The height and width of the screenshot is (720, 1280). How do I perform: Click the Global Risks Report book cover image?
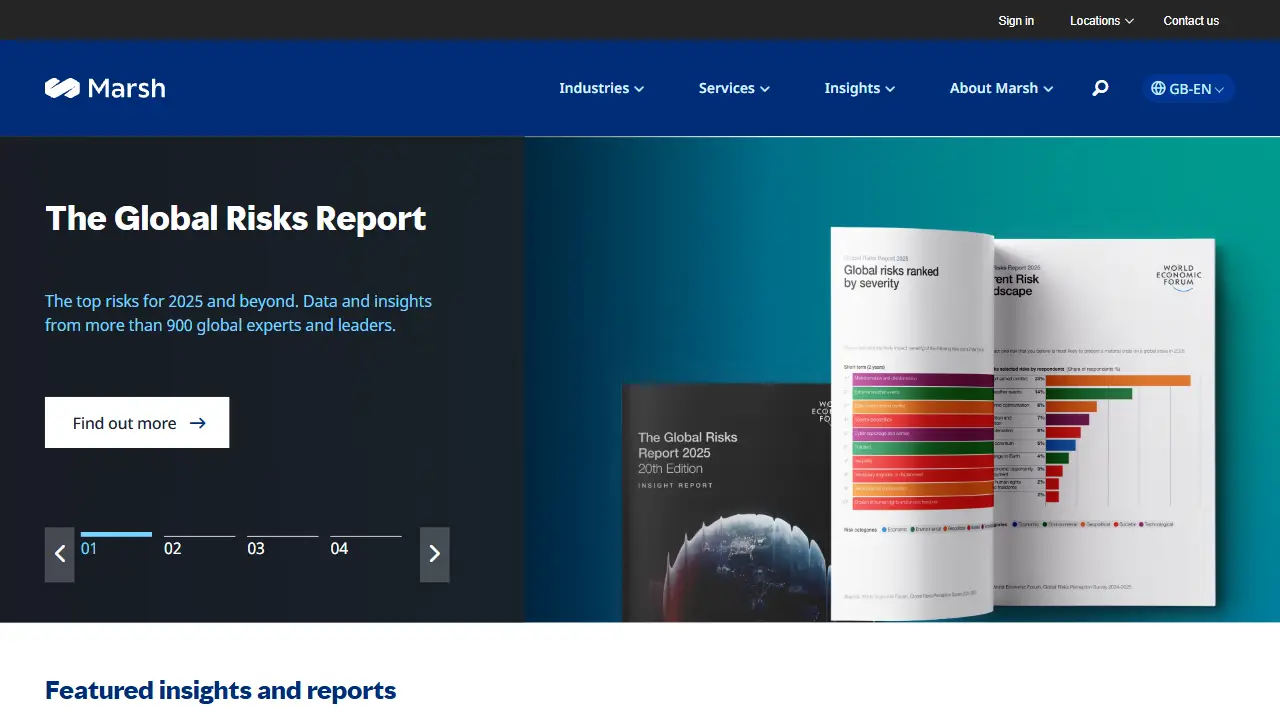click(726, 502)
